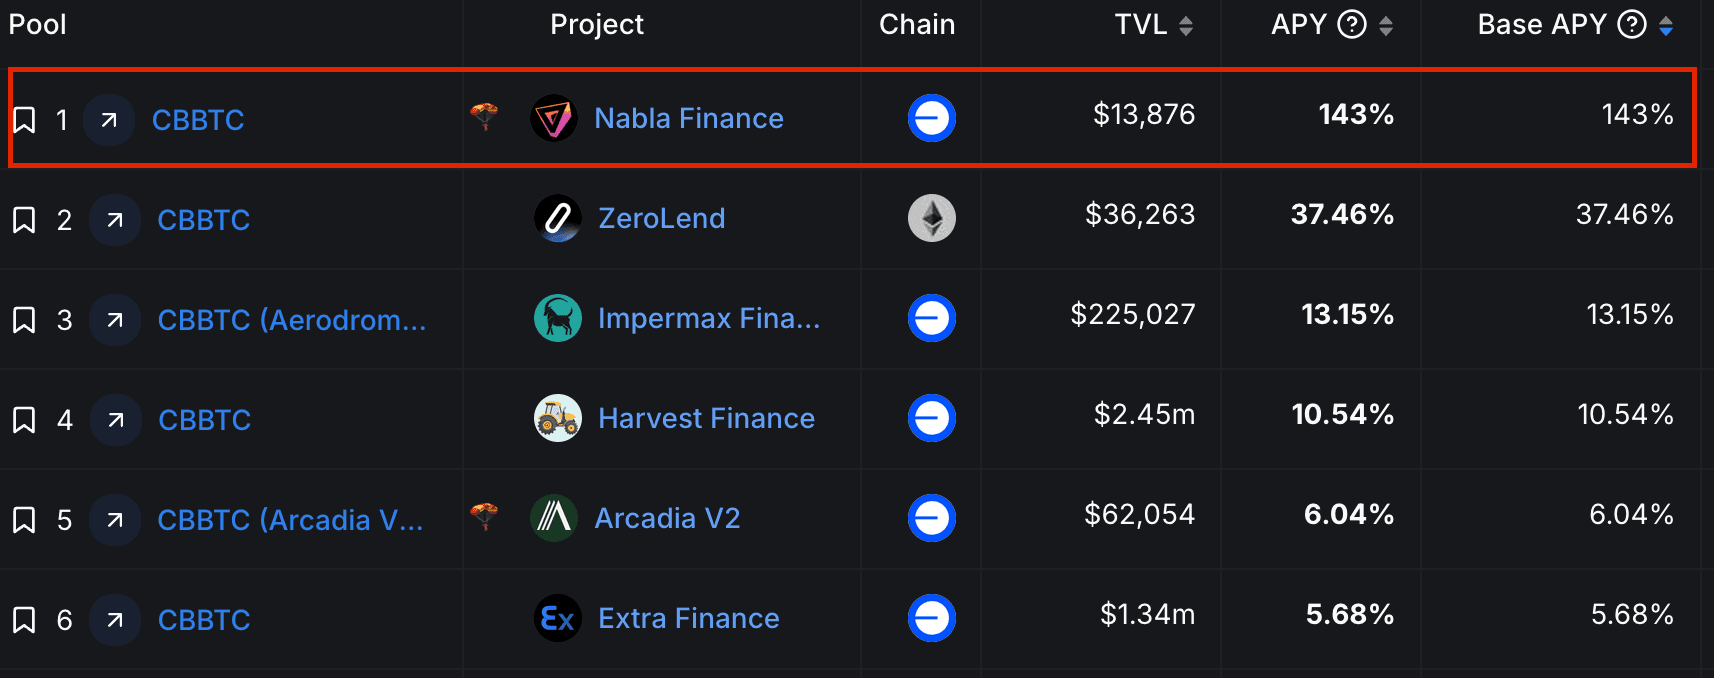Sort pools by Base APY column arrows
Screen dimensions: 1714x678
[1666, 26]
